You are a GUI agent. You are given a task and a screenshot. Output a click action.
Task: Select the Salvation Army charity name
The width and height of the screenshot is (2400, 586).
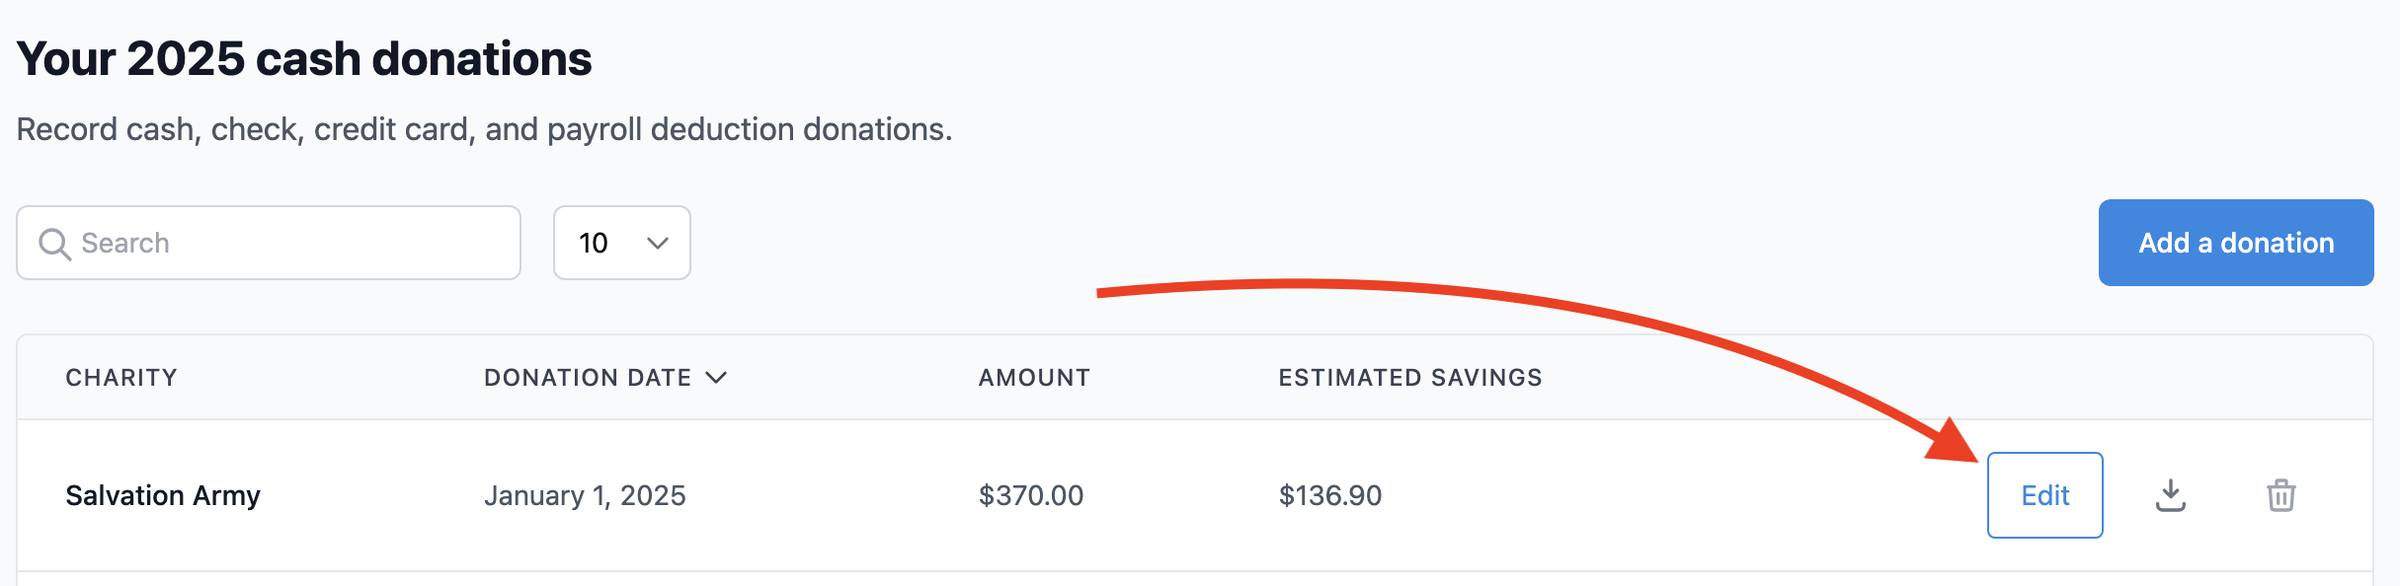(163, 494)
